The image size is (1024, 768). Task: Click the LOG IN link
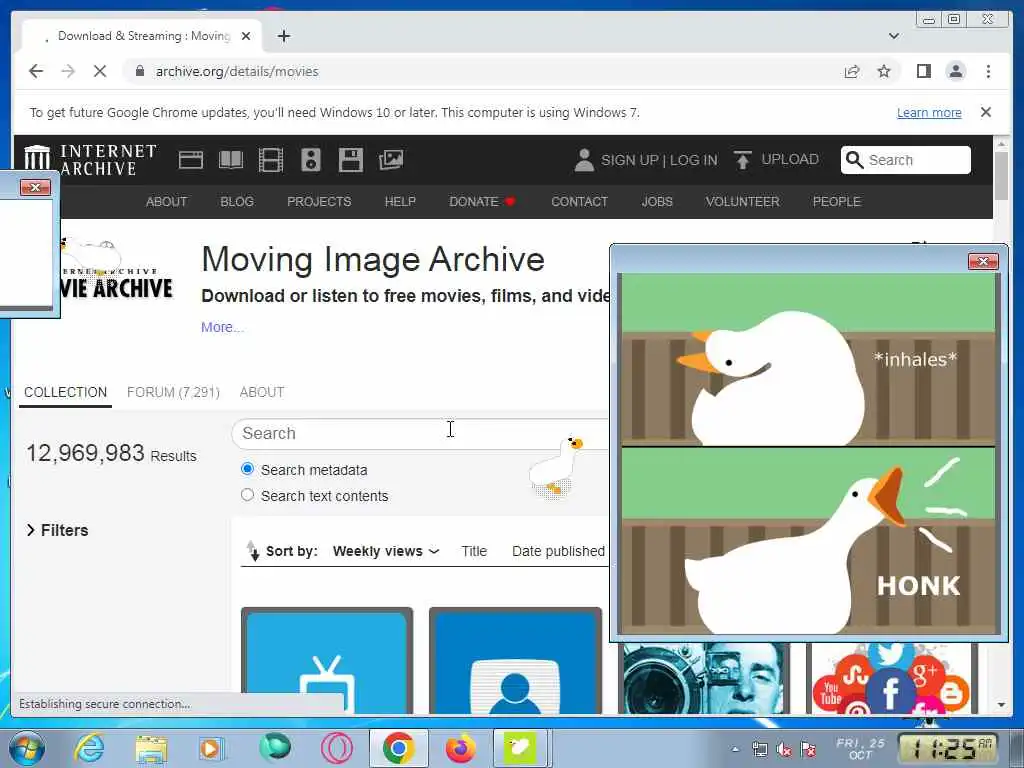pos(694,160)
